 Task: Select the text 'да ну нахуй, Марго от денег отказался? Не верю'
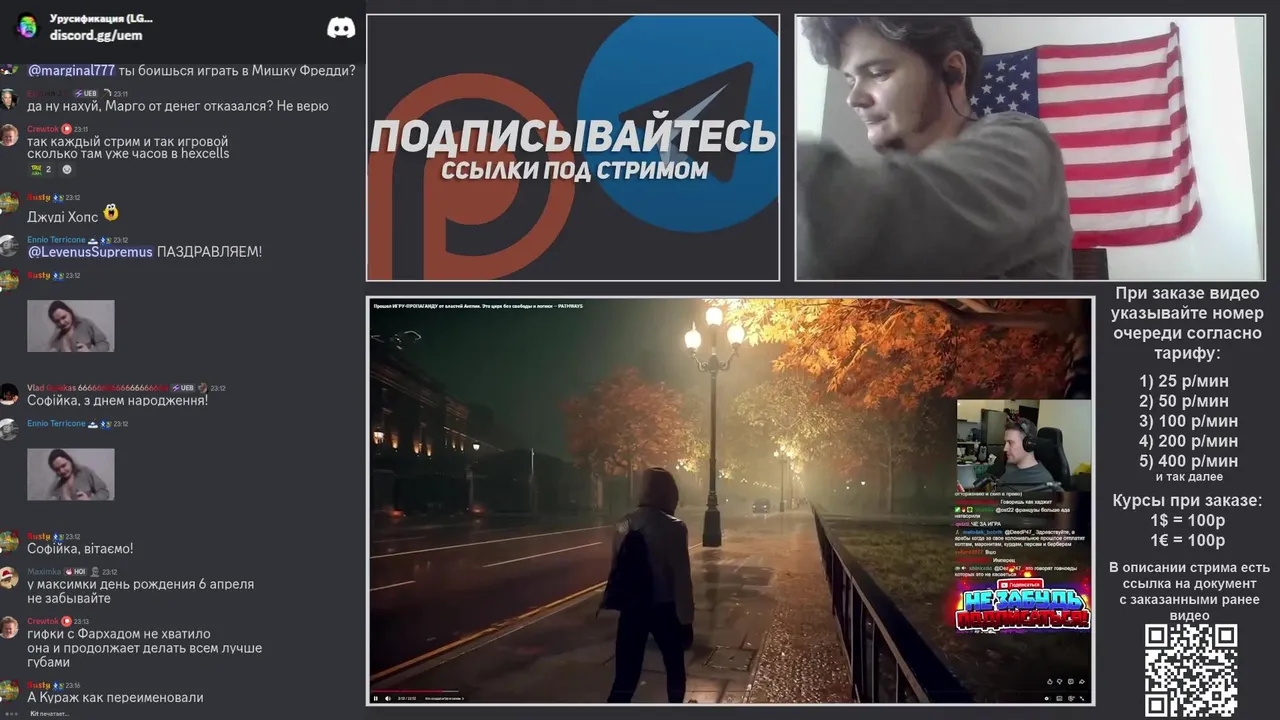point(178,106)
